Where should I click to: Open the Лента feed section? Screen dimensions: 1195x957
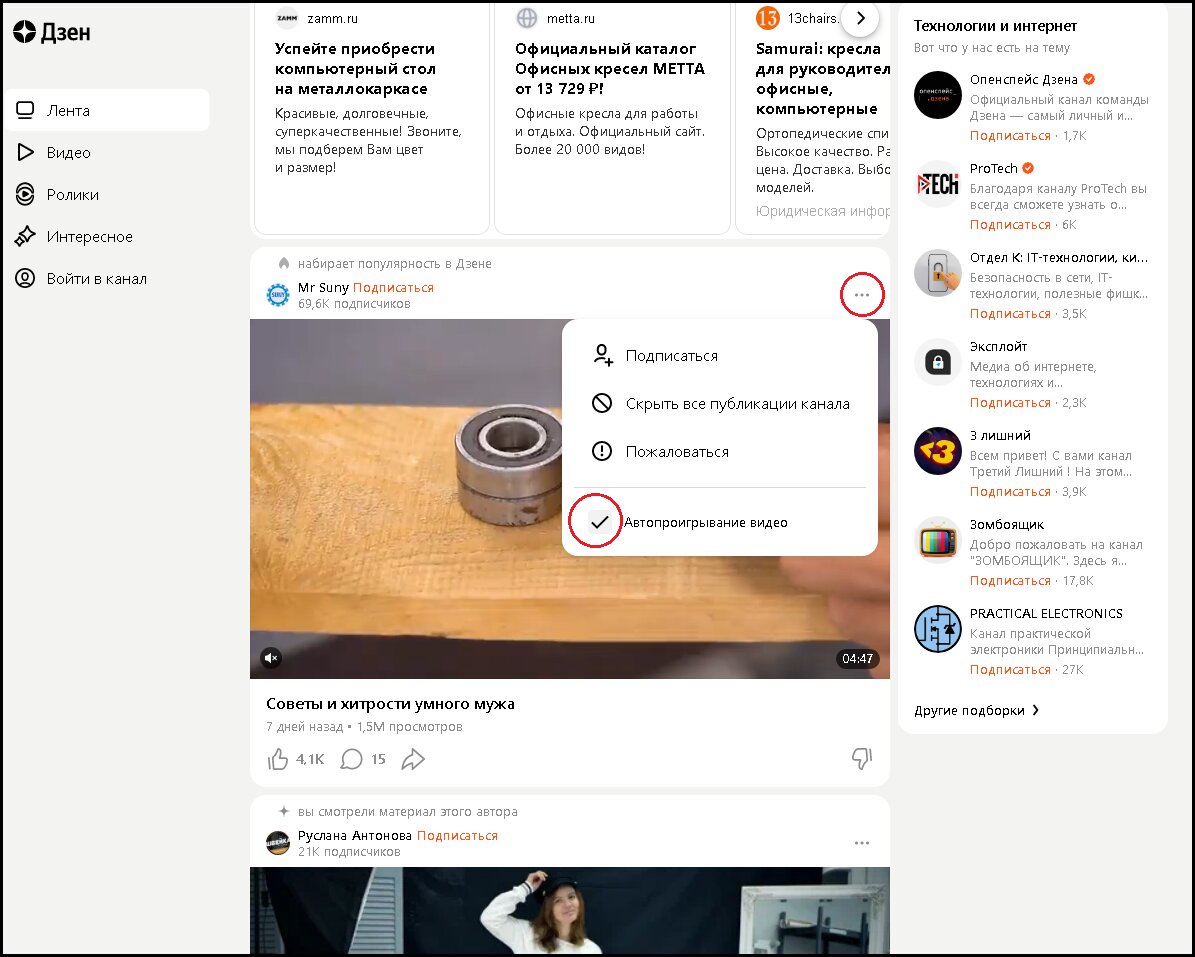107,110
